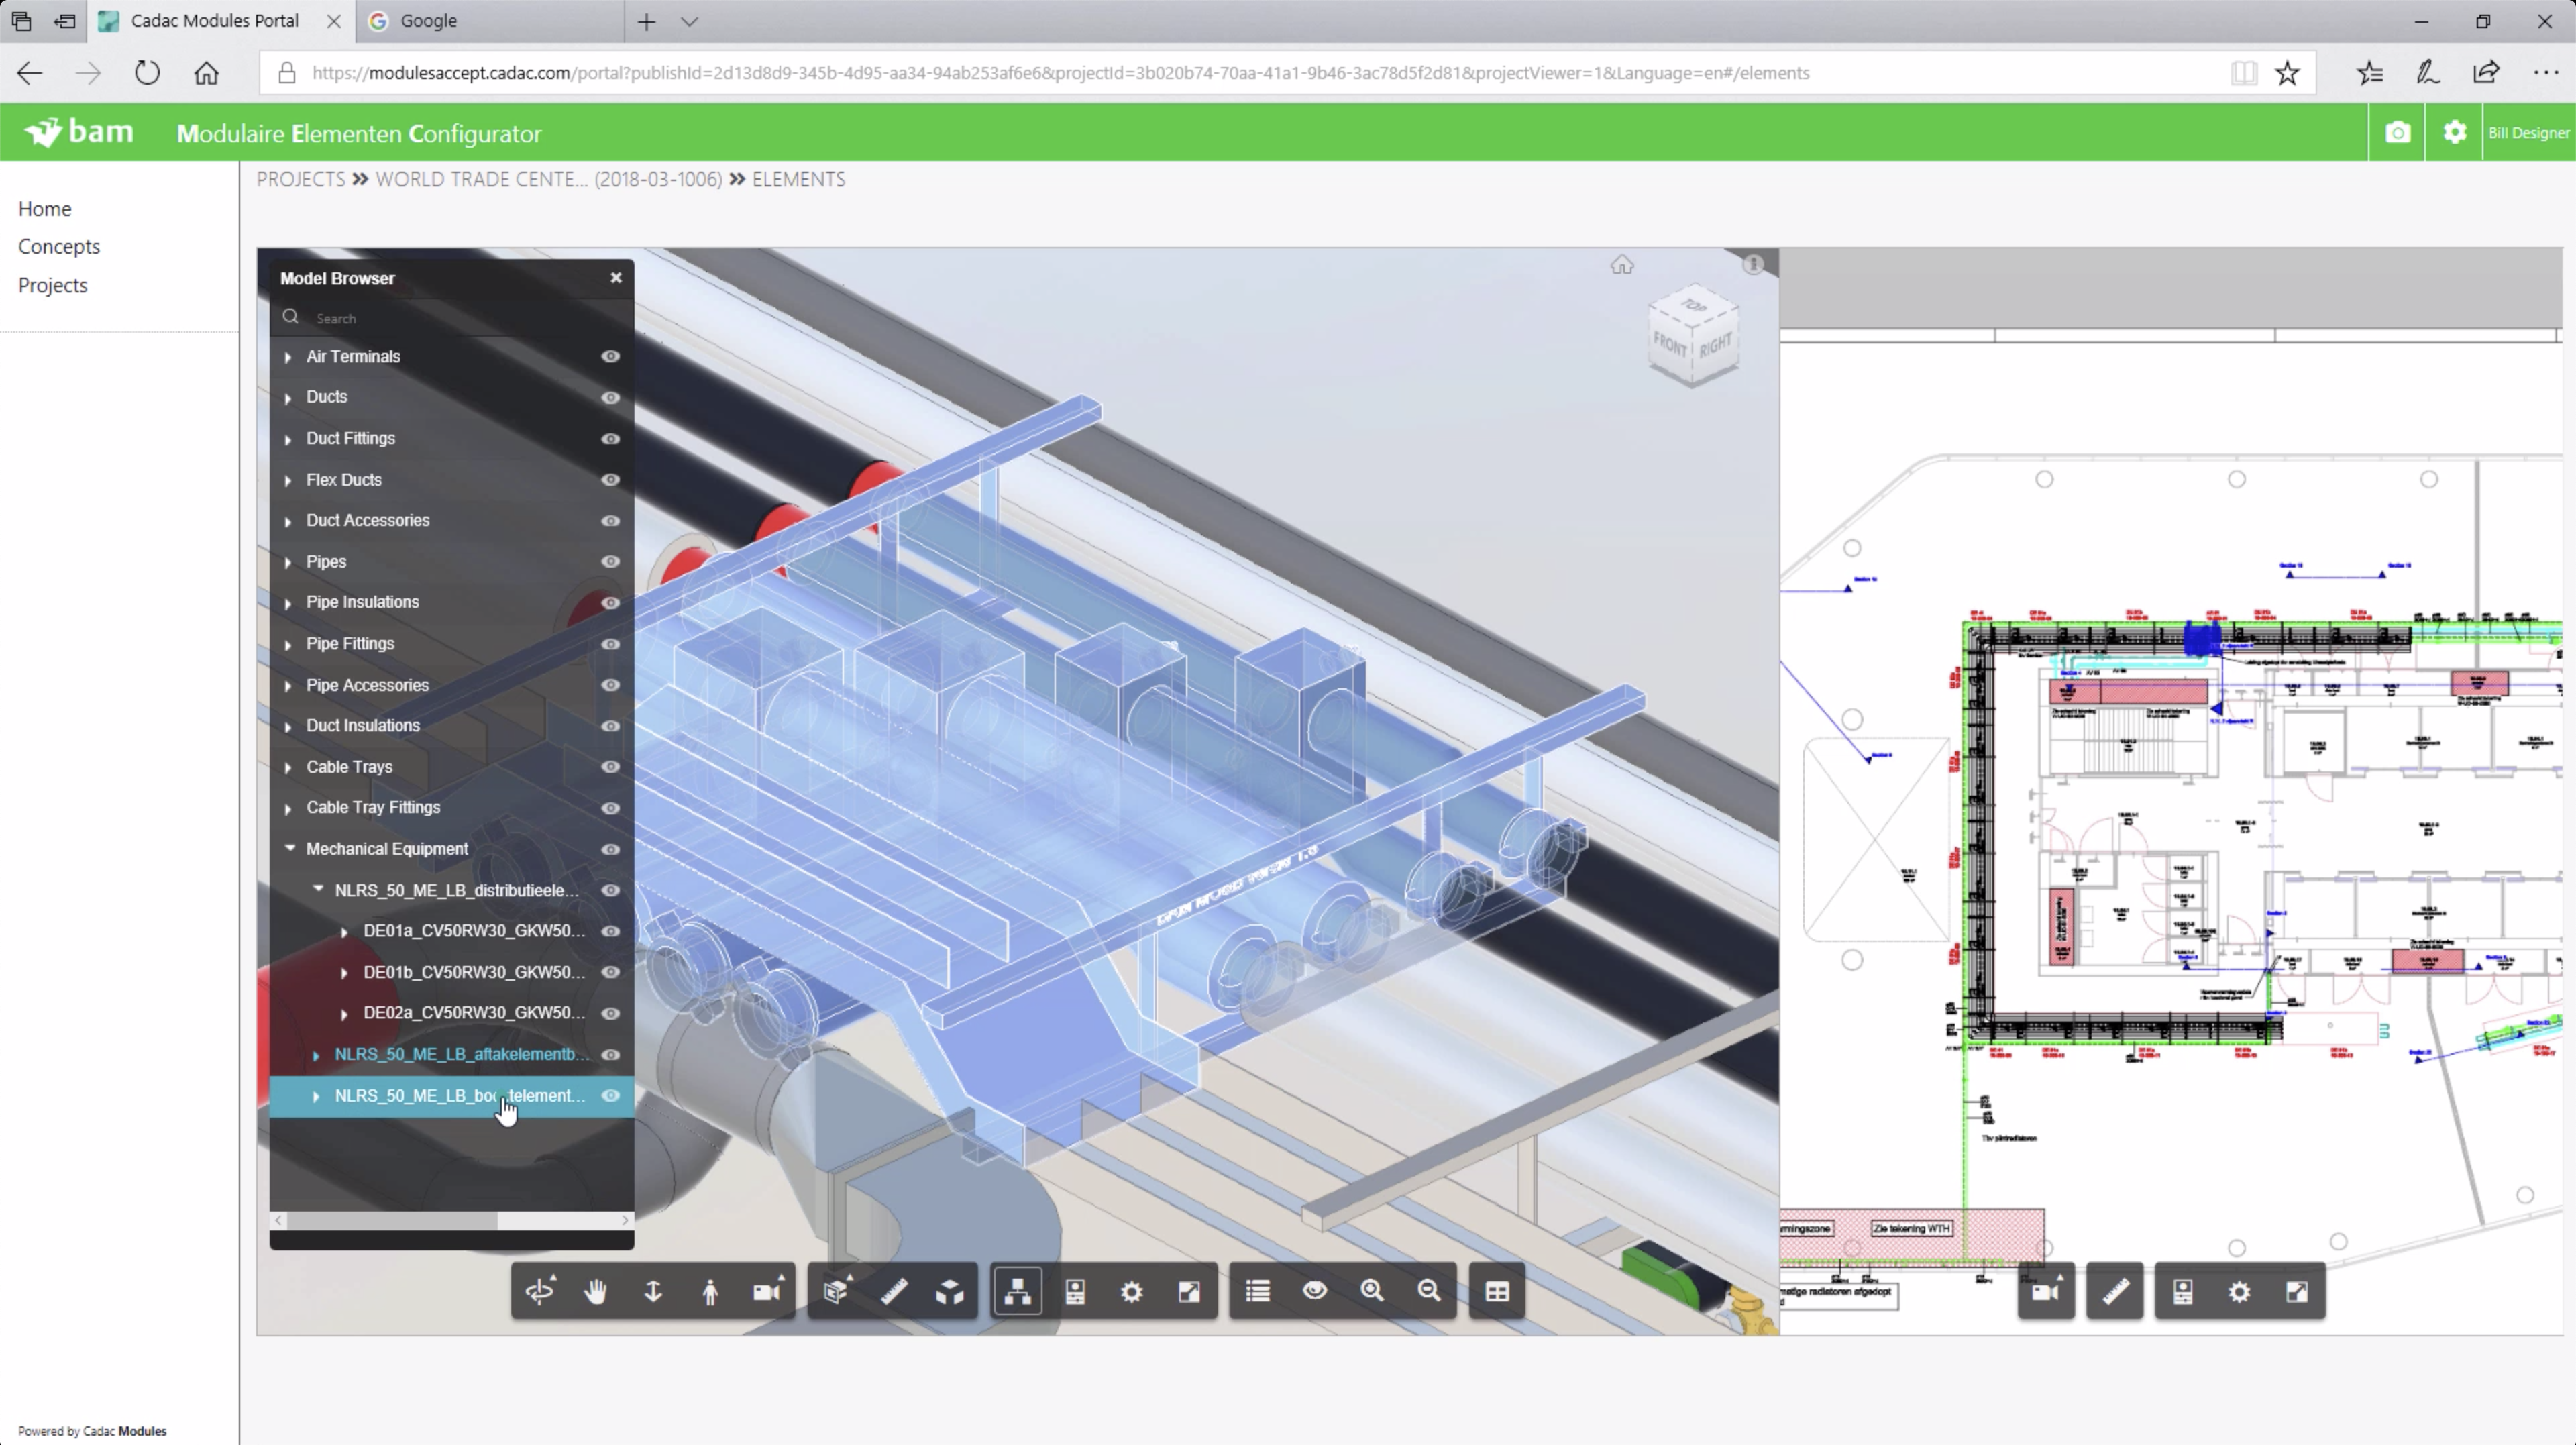2576x1445 pixels.
Task: Expand the Duct Accessories node
Action: pyautogui.click(x=288, y=521)
